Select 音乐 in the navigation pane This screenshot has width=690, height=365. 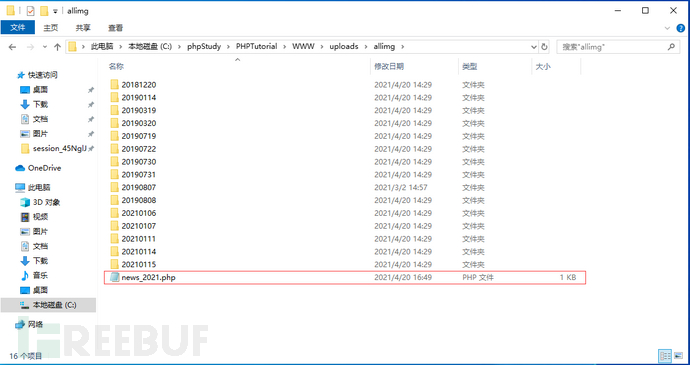click(x=40, y=275)
